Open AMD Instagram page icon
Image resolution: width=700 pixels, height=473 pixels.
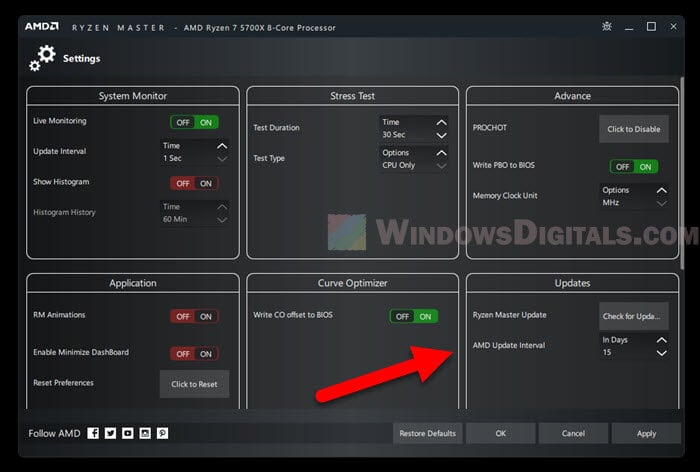(145, 433)
